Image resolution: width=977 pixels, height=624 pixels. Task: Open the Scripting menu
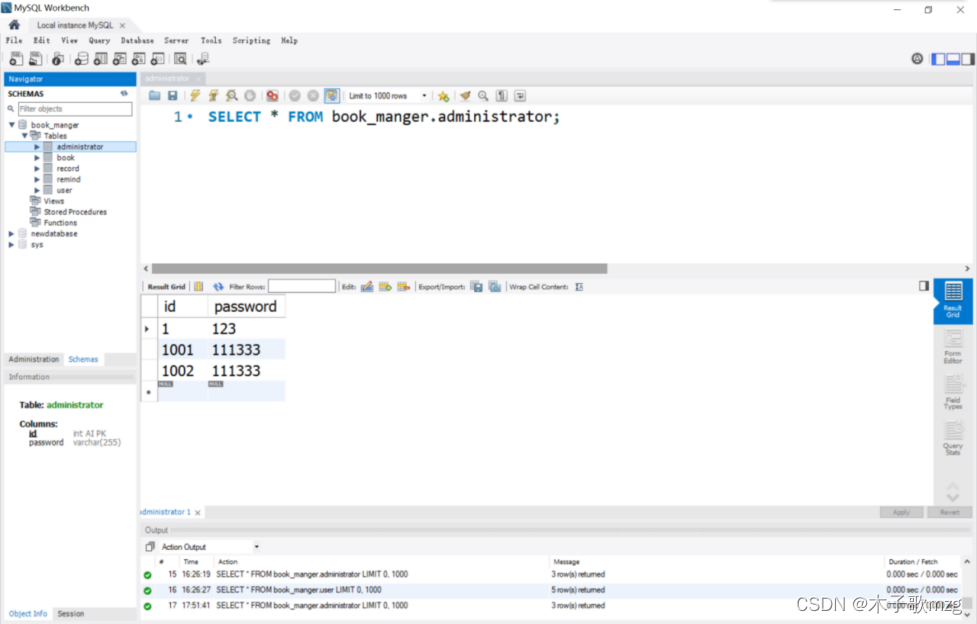tap(251, 41)
